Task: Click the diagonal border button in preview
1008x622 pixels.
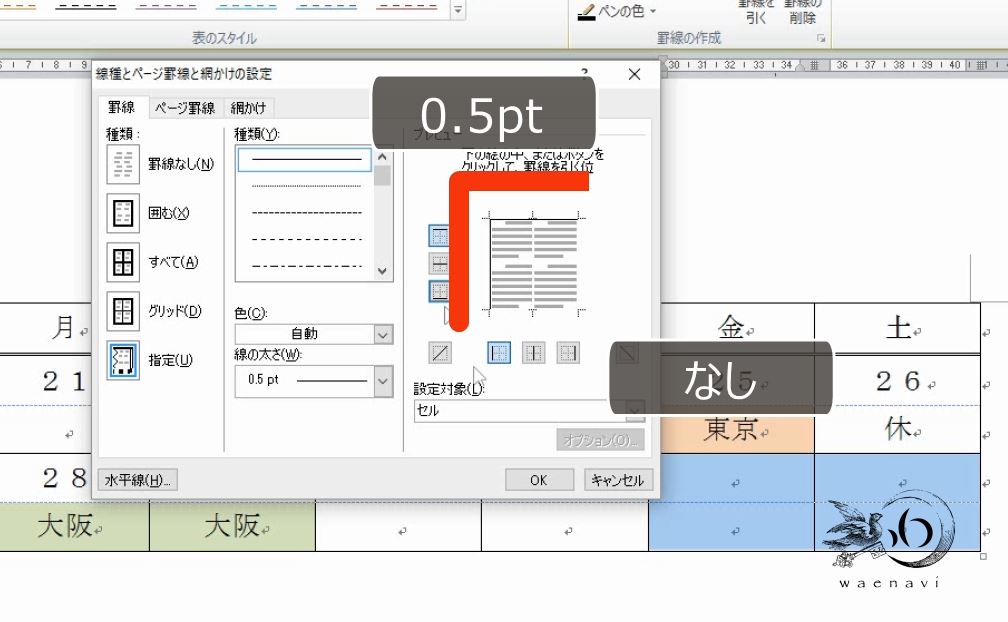Action: tap(441, 352)
